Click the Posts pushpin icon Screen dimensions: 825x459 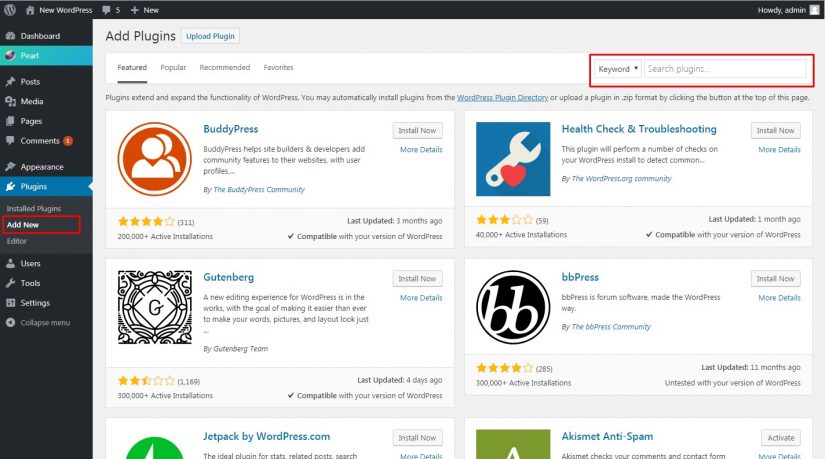[x=10, y=82]
